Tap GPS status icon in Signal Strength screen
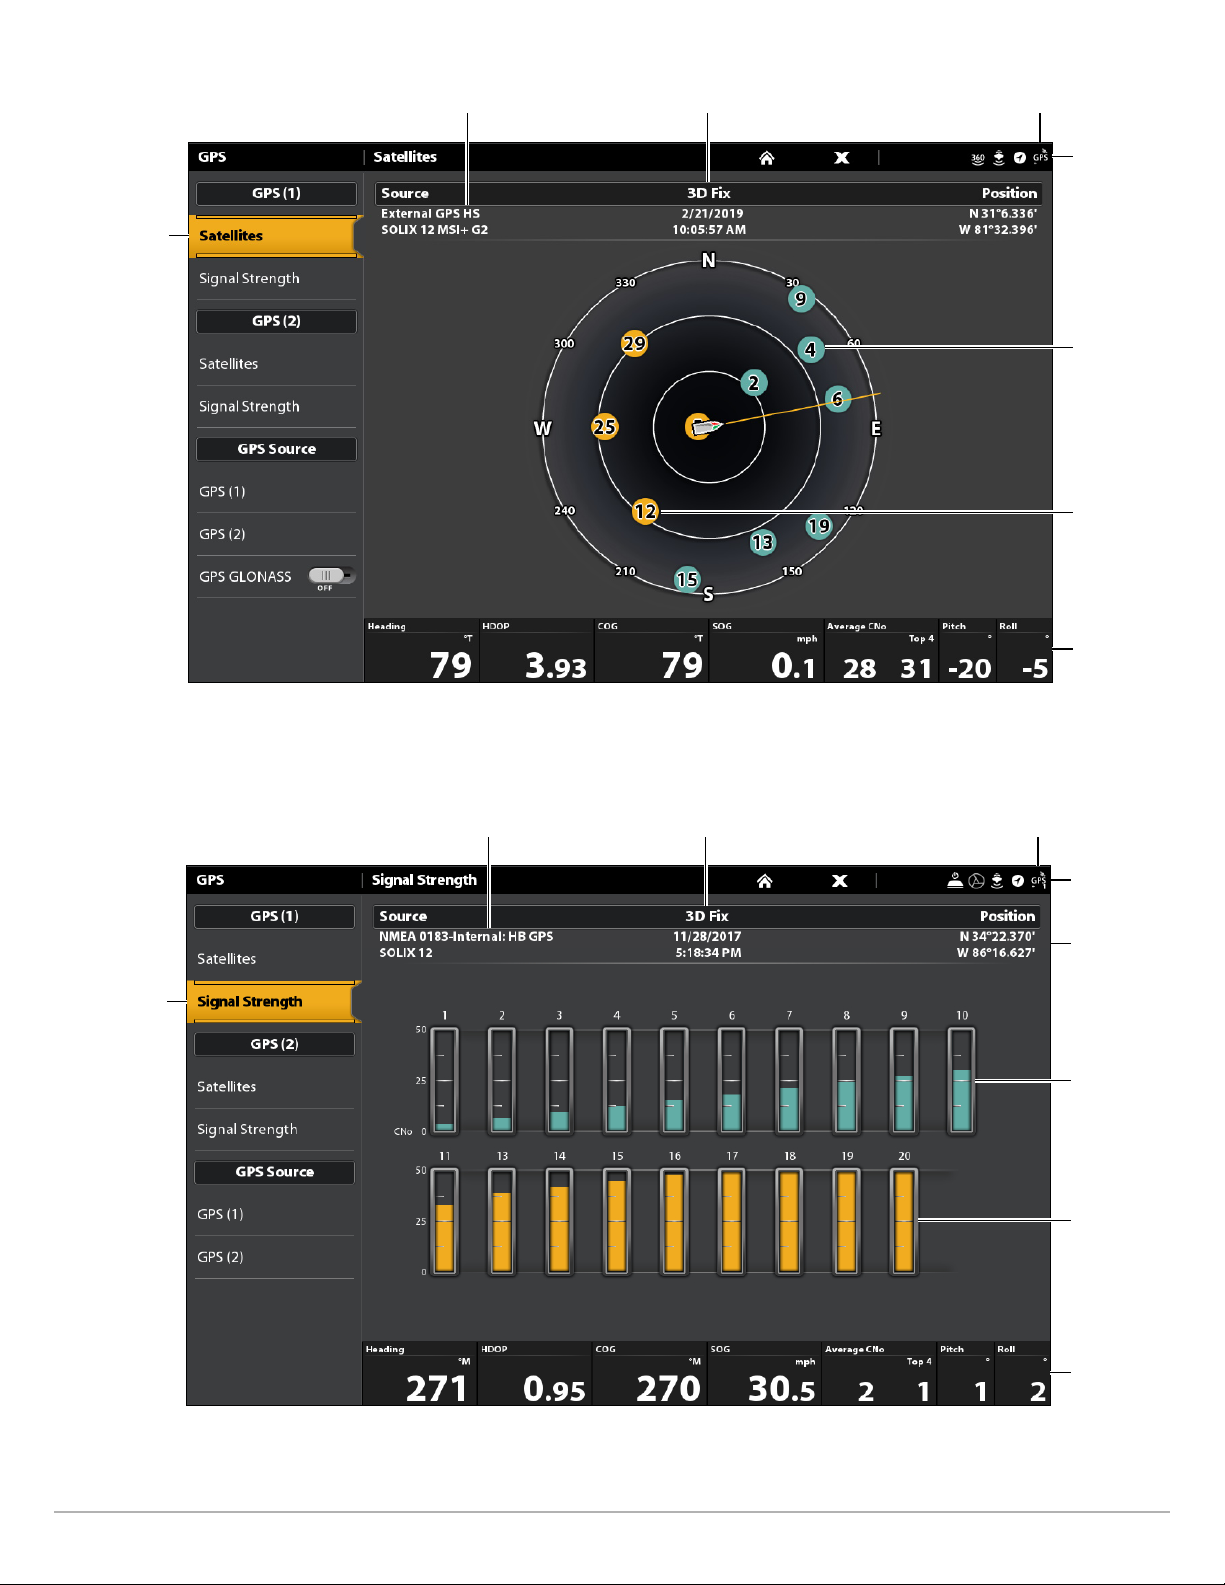The width and height of the screenshot is (1225, 1585). 1039,880
